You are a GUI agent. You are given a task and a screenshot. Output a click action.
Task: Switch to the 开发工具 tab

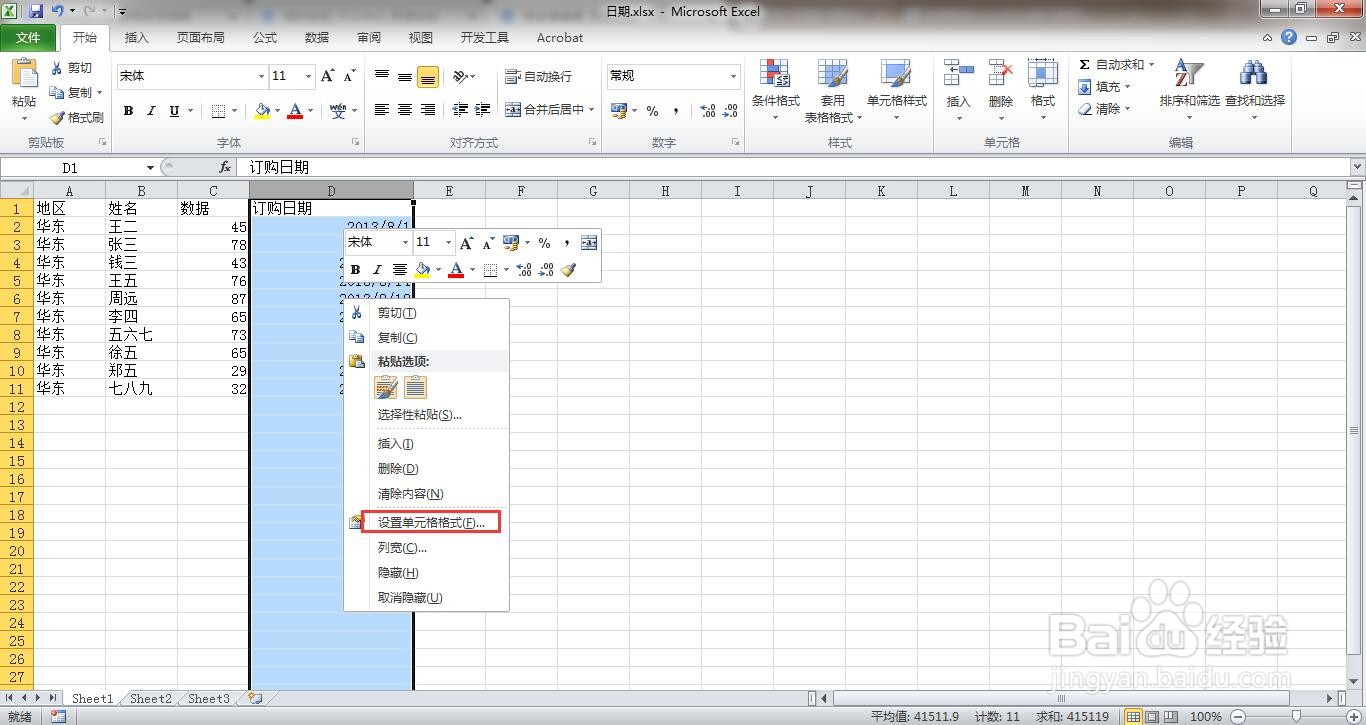484,38
